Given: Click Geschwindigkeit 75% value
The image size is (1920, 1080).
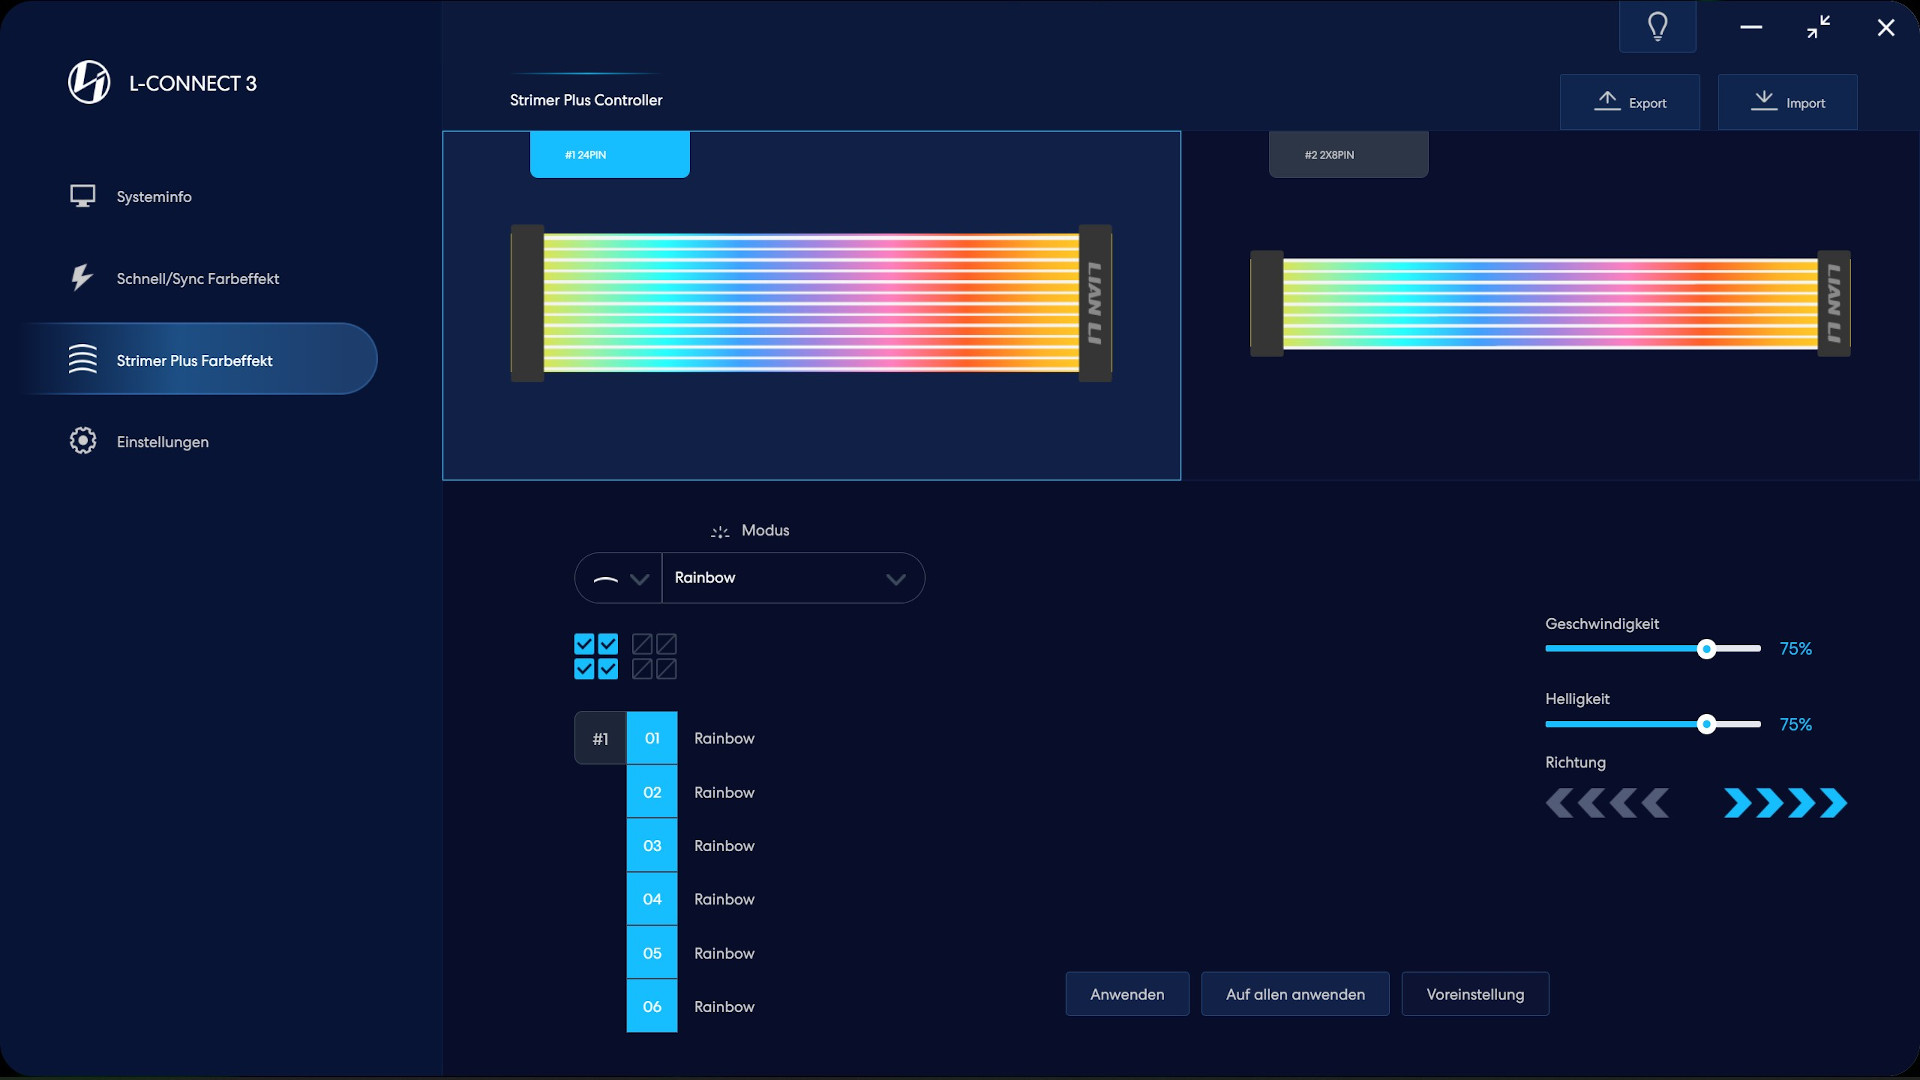Looking at the screenshot, I should tap(1796, 649).
